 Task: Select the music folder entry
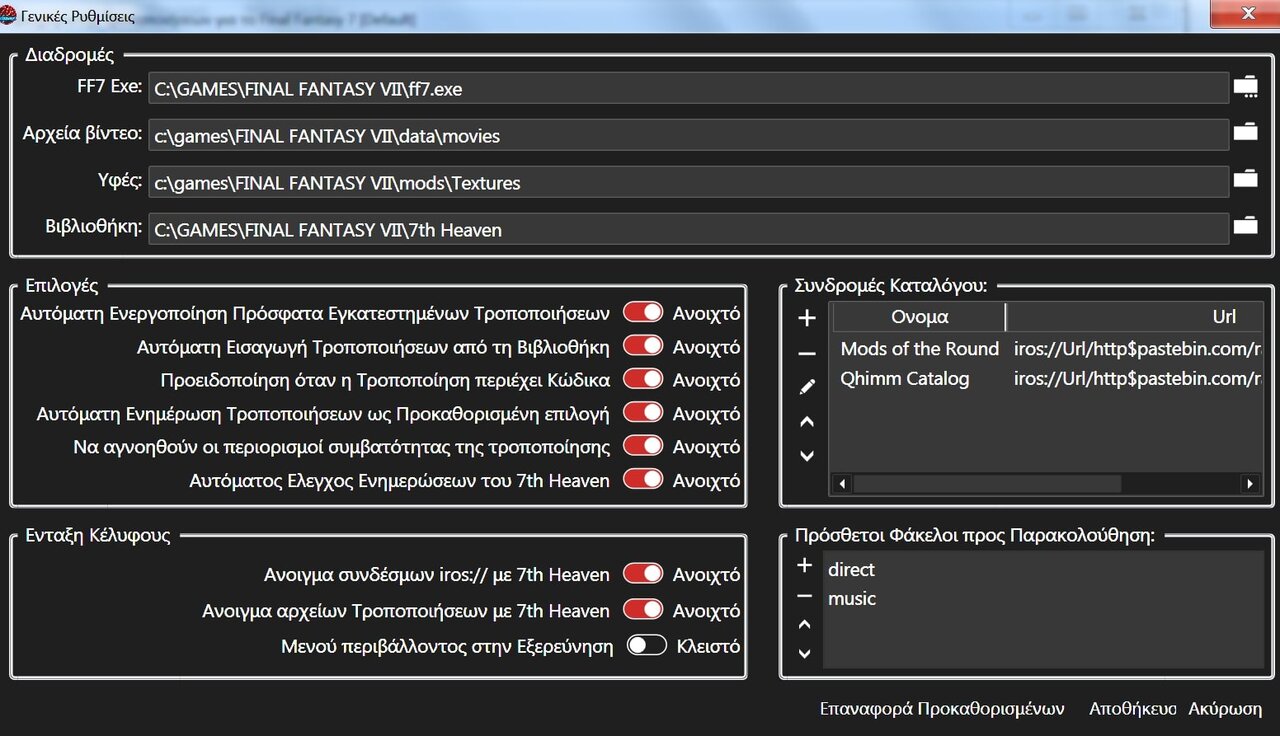pos(851,599)
